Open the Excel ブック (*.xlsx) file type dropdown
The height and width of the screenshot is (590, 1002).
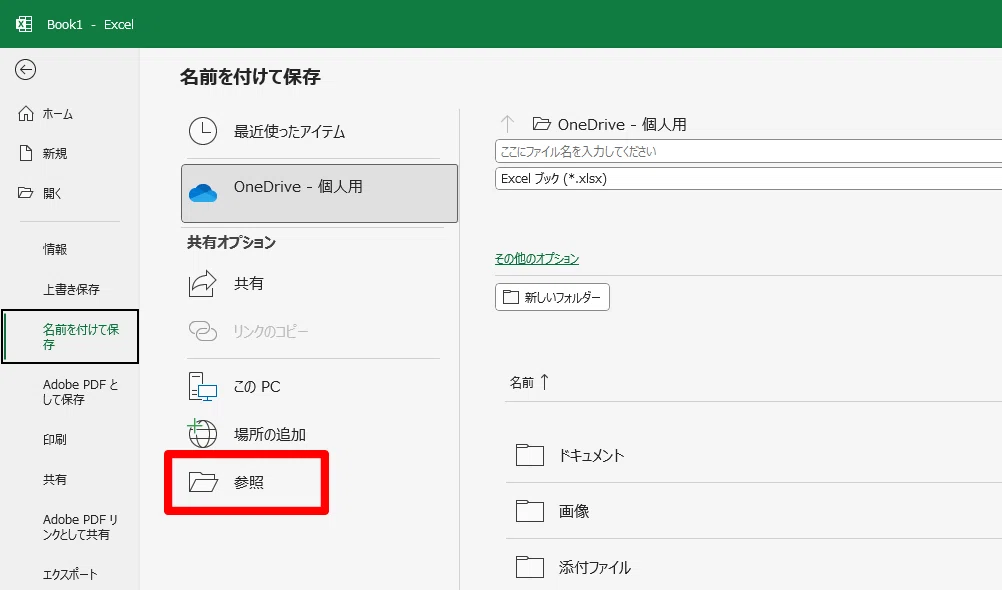click(748, 178)
